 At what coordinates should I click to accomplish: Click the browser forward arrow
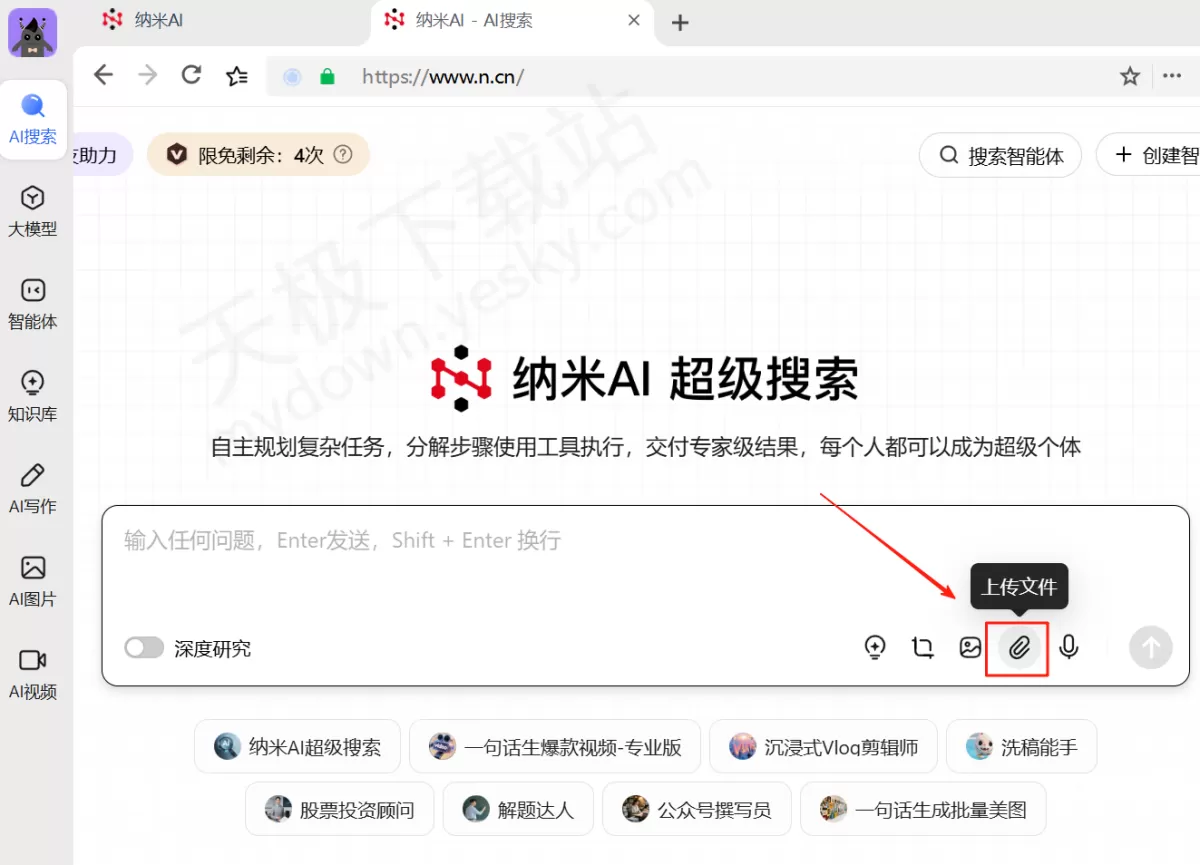pos(148,75)
